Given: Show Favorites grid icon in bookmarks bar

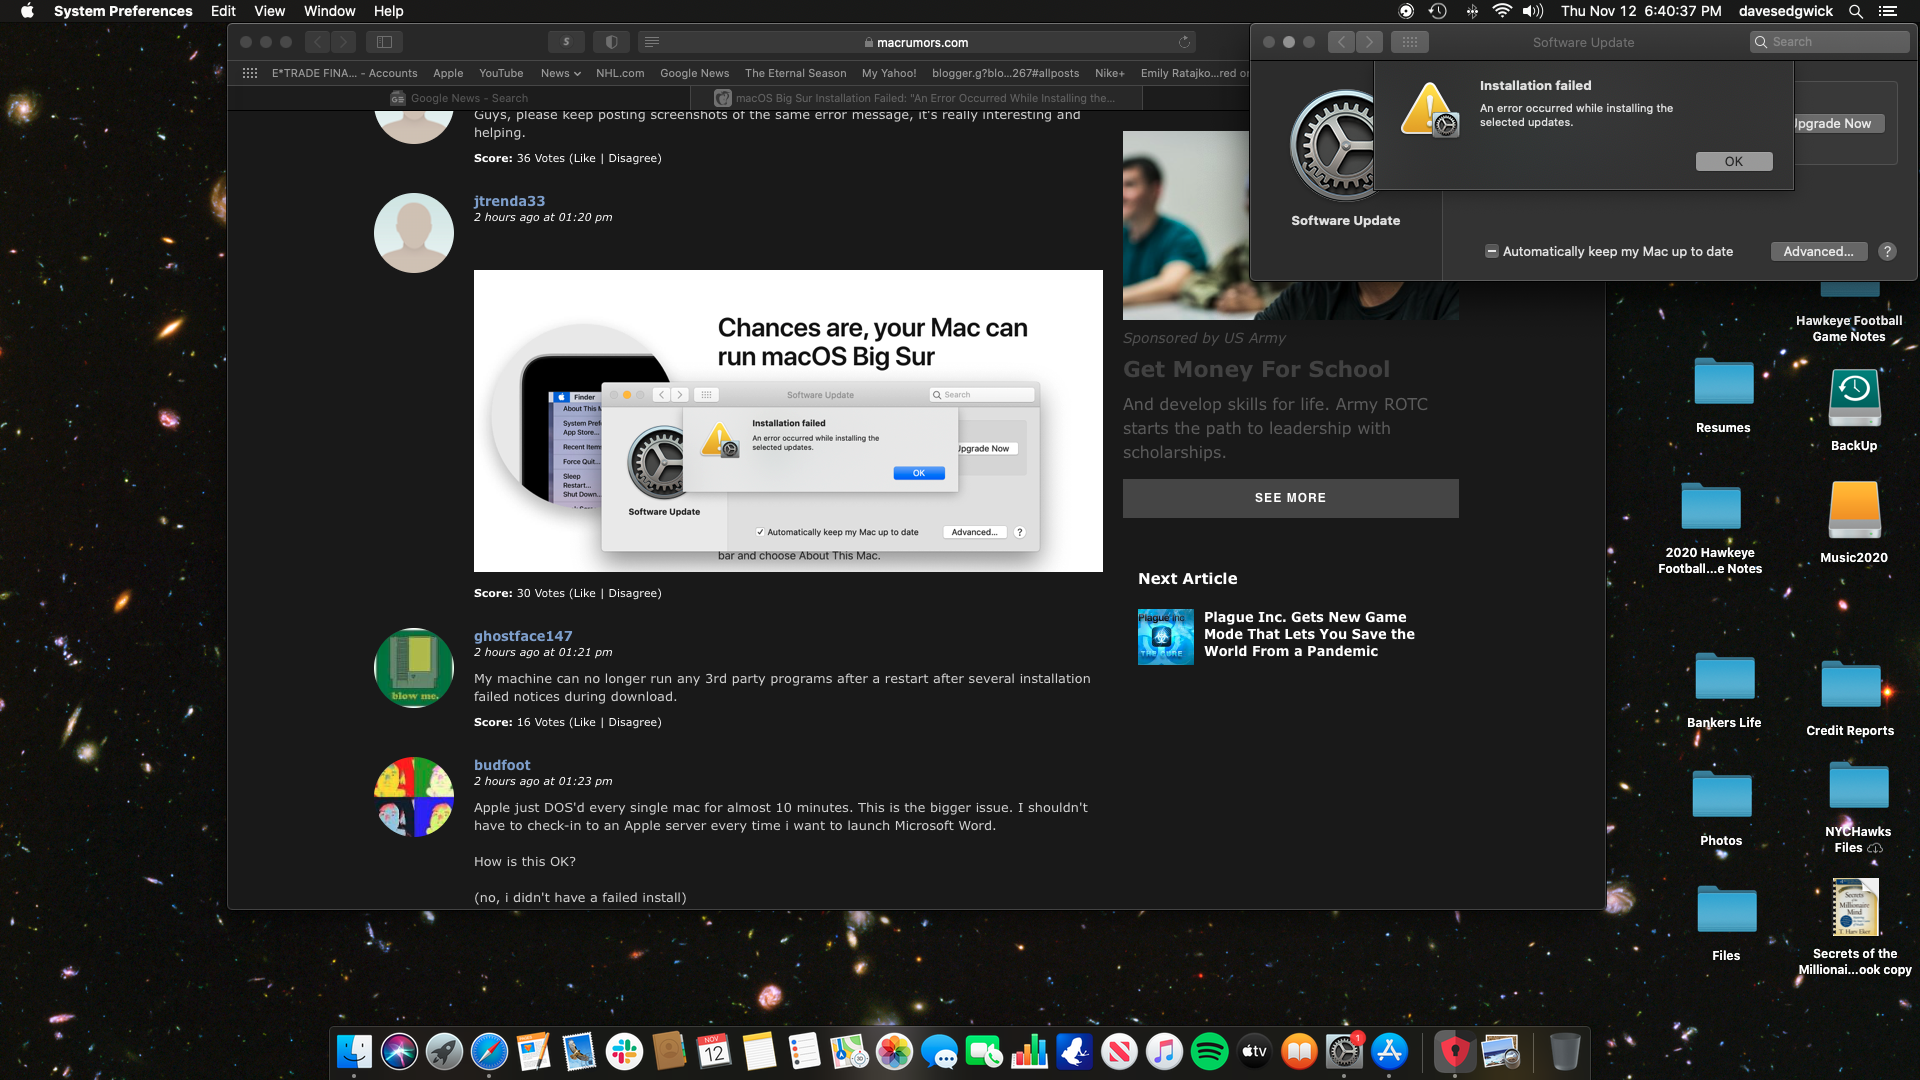Looking at the screenshot, I should pos(250,73).
